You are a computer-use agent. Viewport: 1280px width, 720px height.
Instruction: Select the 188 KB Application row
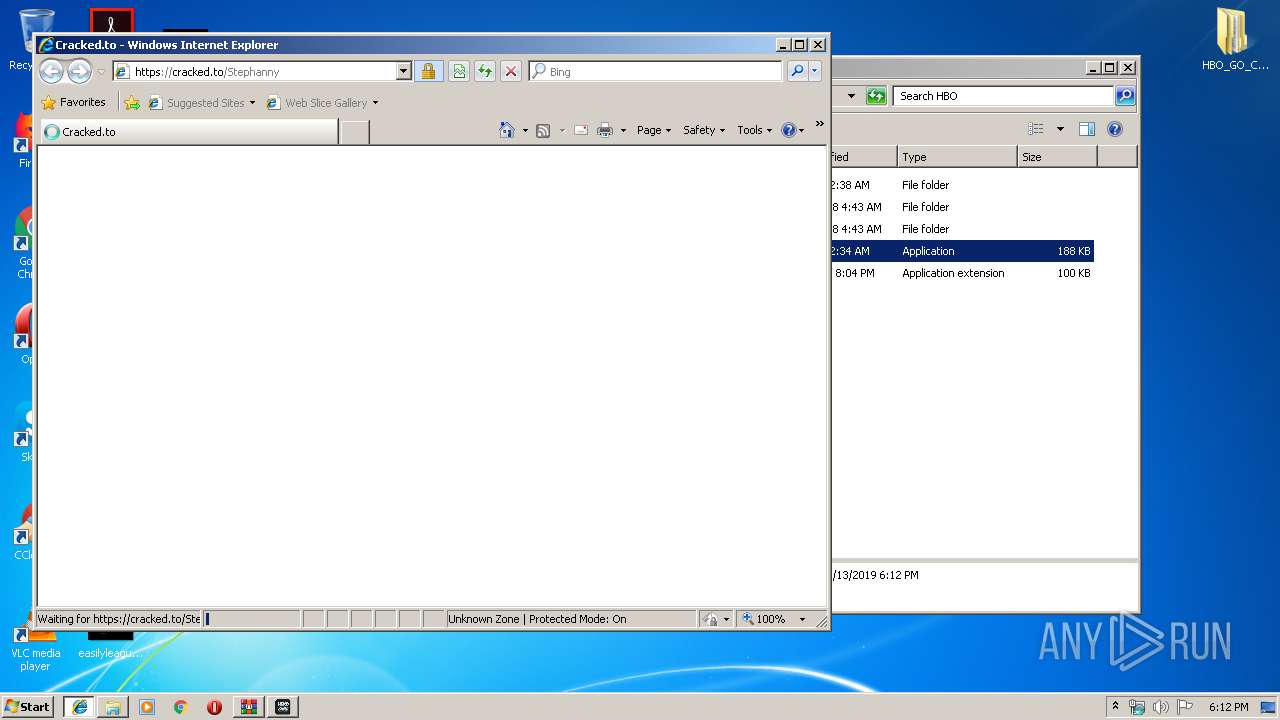(x=962, y=251)
